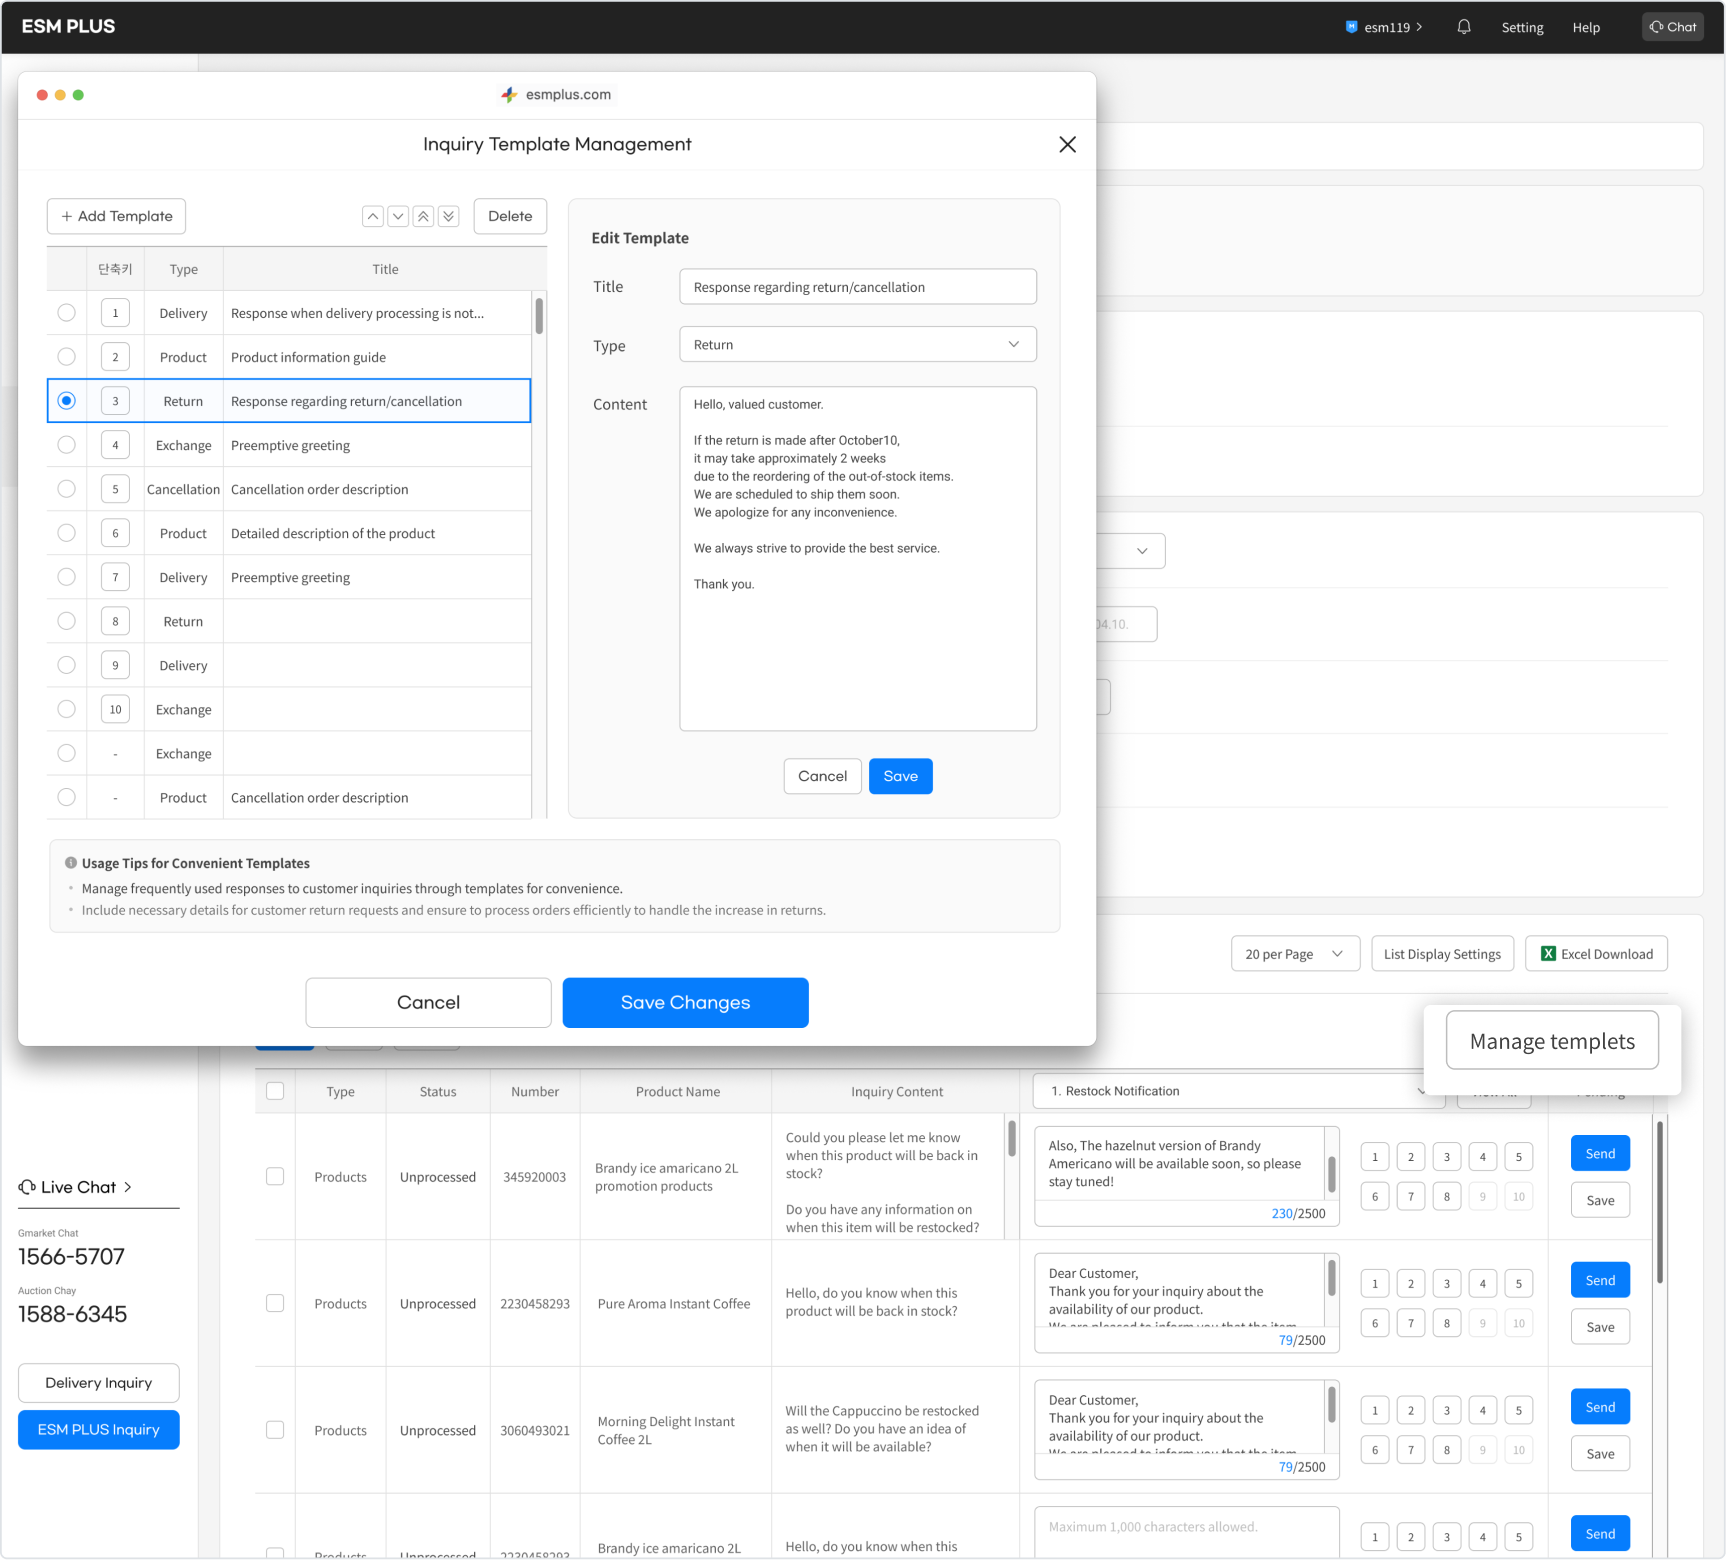The height and width of the screenshot is (1560, 1726).
Task: Open the Type dropdown showing Return
Action: coord(857,345)
